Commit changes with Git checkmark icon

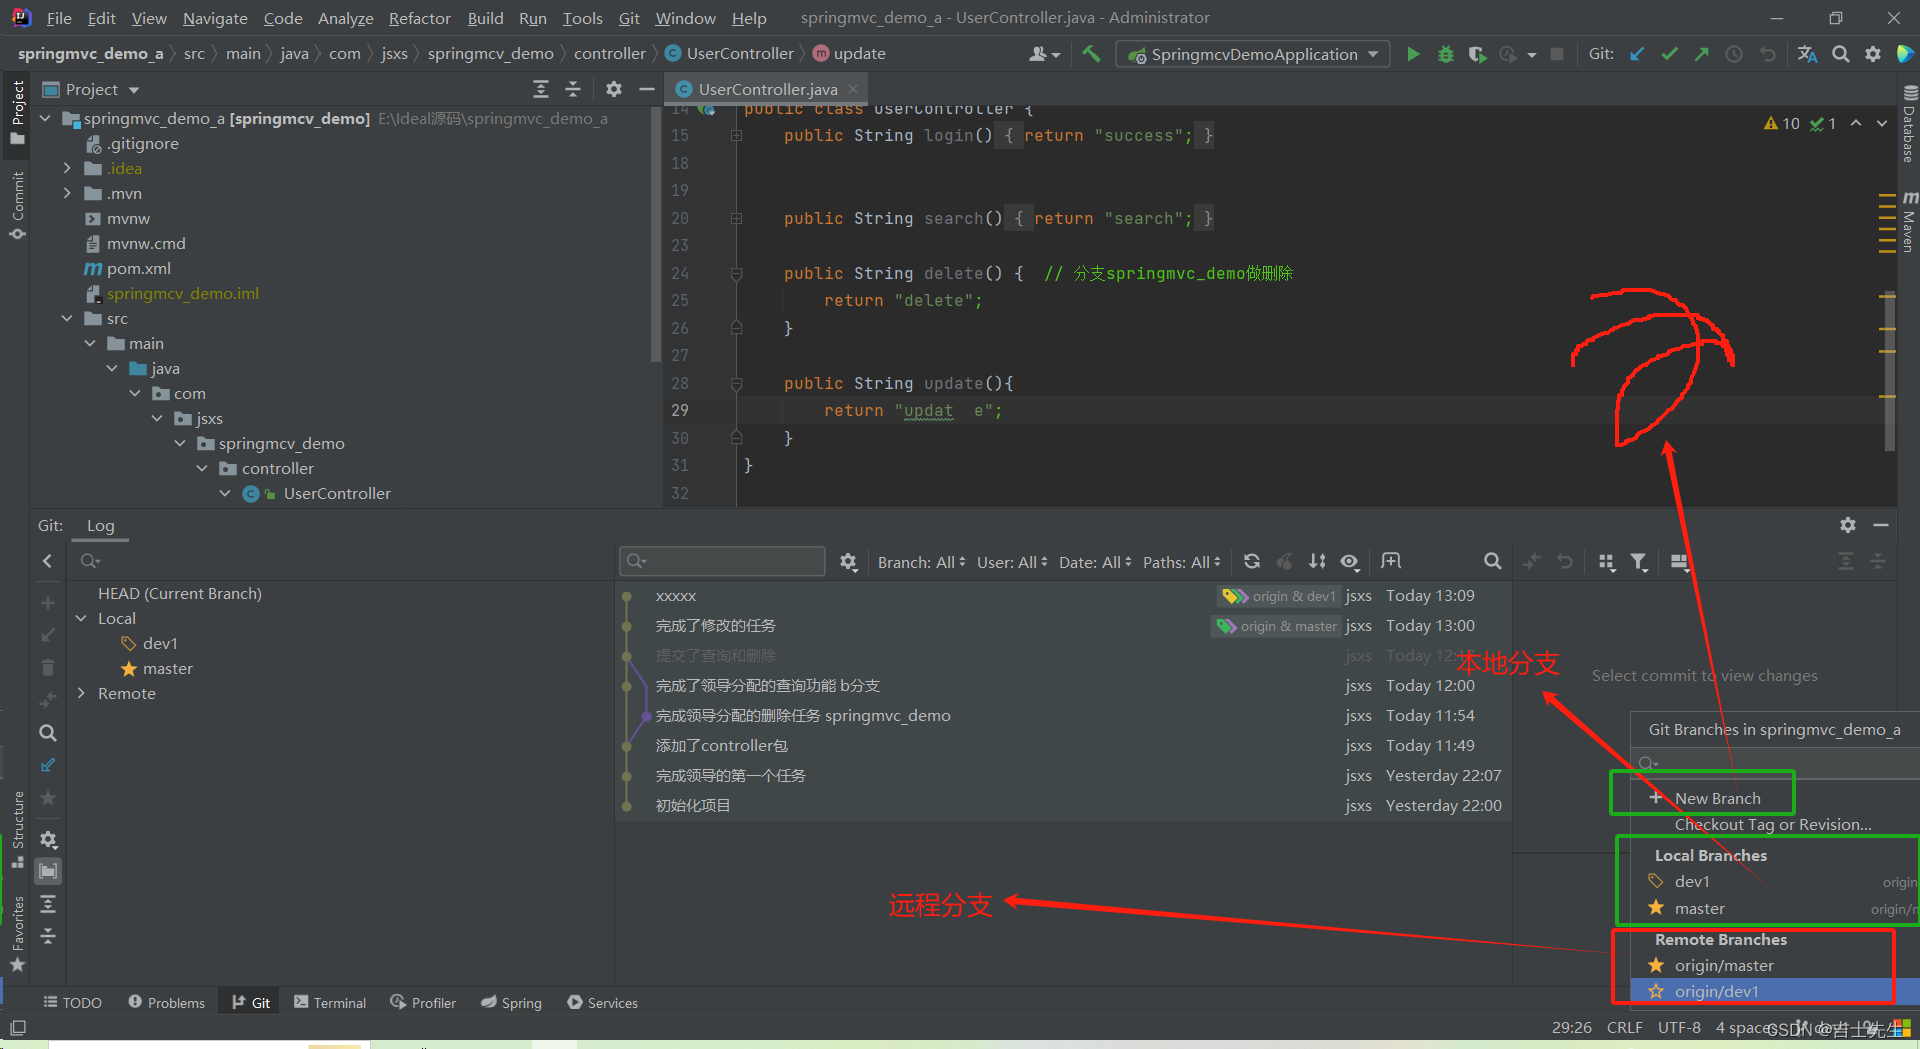1669,54
